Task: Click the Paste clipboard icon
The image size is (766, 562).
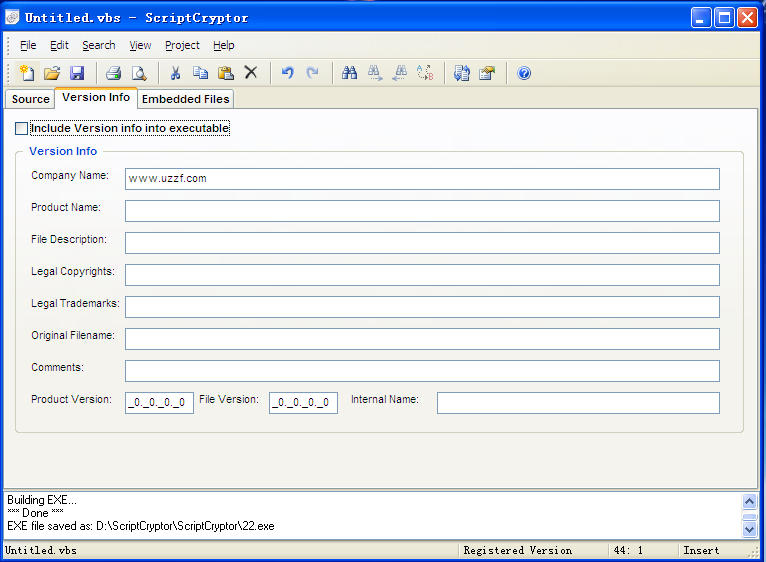Action: [226, 73]
